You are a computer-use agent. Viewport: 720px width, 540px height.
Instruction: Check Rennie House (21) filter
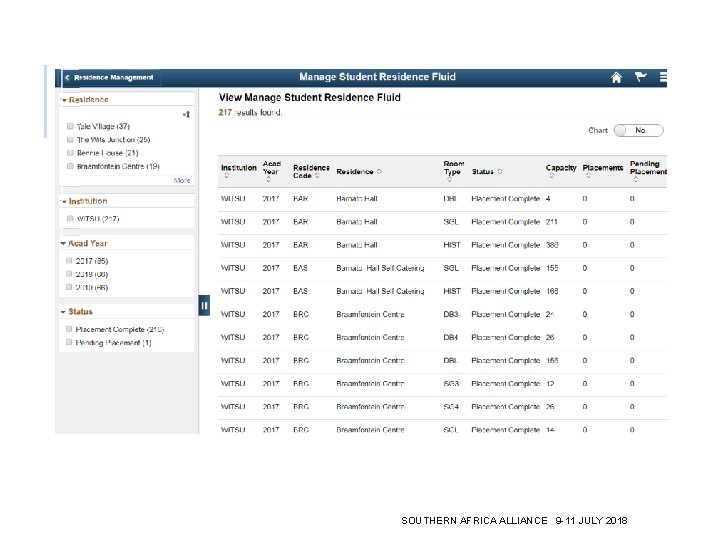coord(70,153)
